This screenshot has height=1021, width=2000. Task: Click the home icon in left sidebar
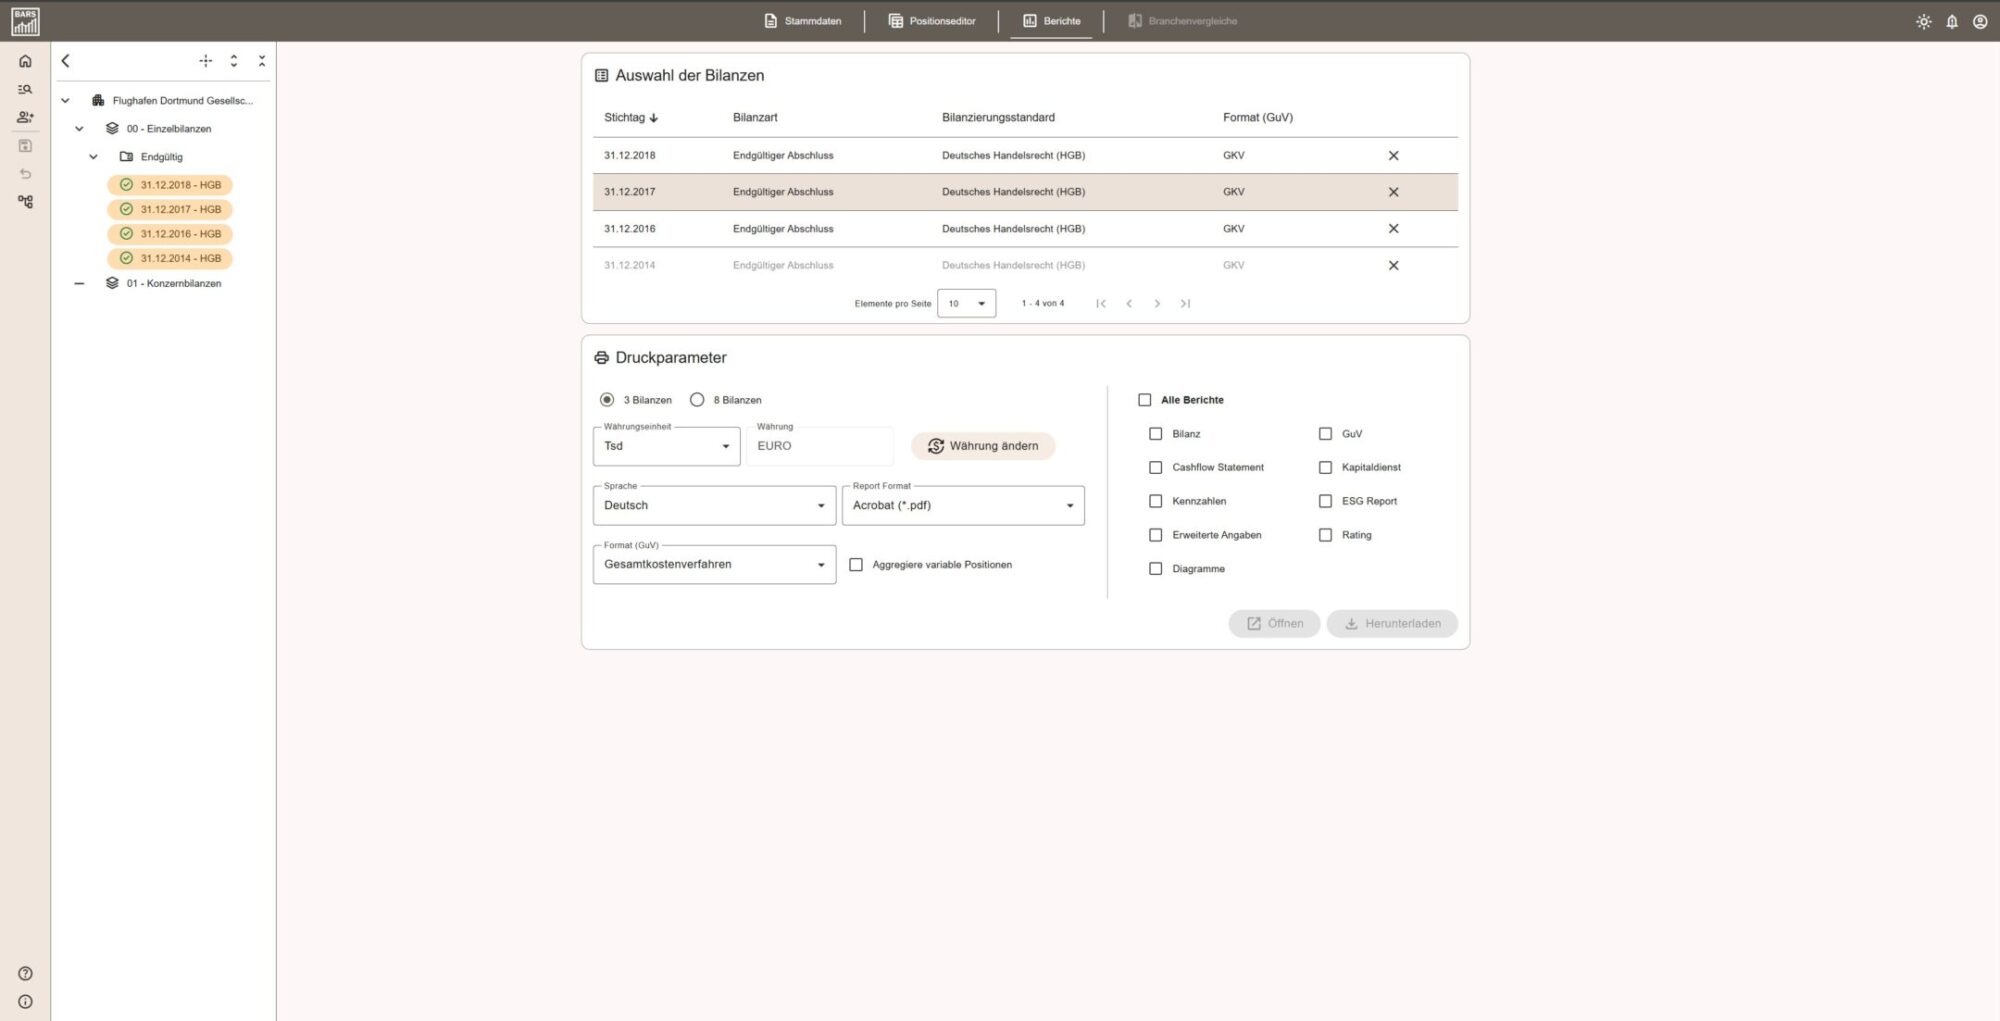25,61
